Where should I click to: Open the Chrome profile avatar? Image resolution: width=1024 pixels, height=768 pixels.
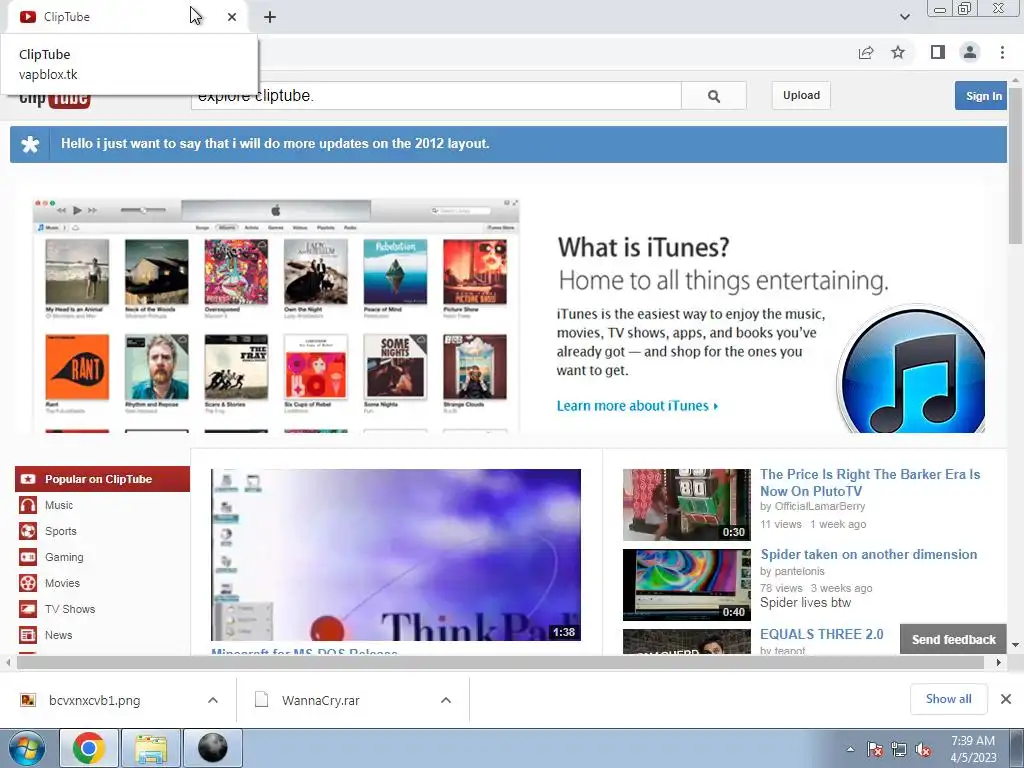pyautogui.click(x=970, y=52)
